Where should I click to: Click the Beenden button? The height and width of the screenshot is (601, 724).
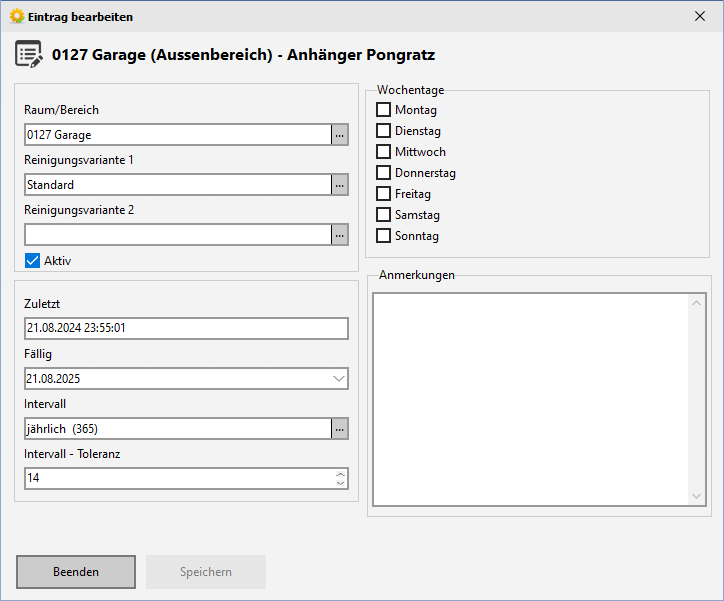click(76, 572)
